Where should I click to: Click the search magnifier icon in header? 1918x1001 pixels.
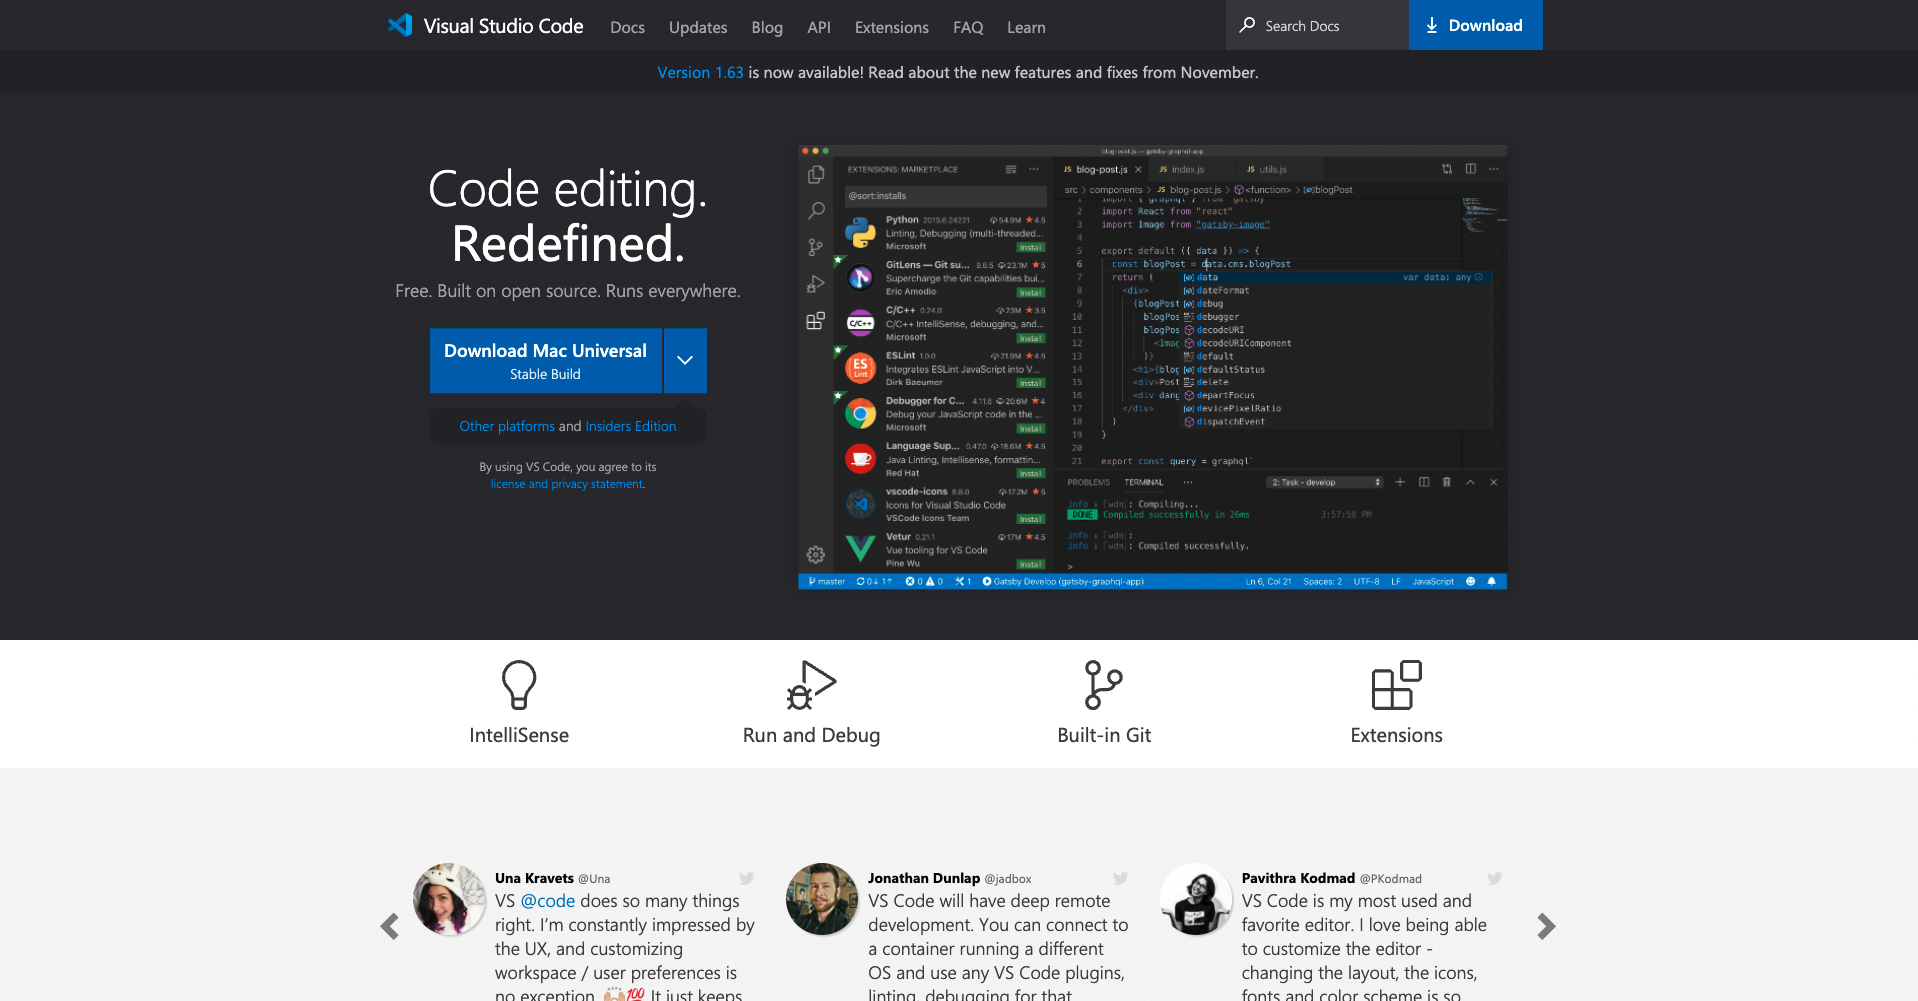point(1247,25)
